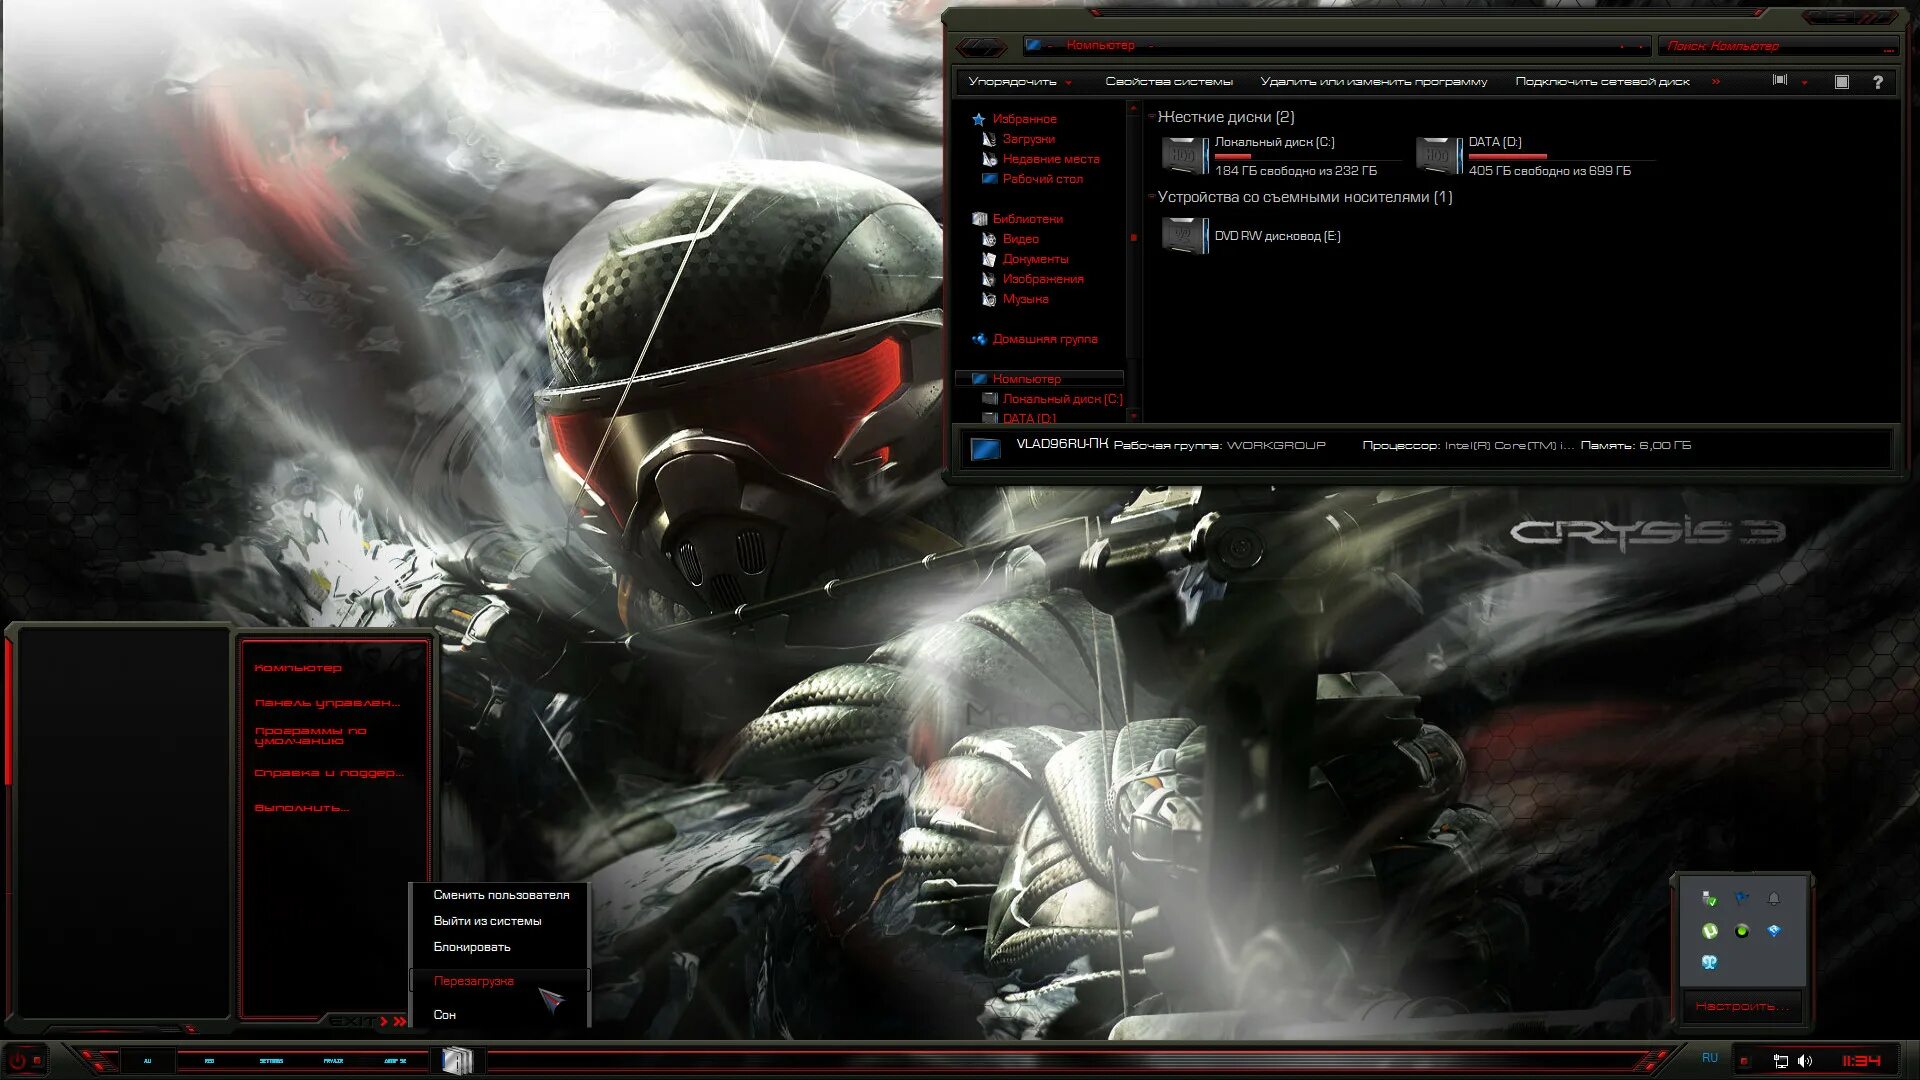Click the change view icon in Explorer toolbar
1920x1080 pixels.
(1780, 80)
